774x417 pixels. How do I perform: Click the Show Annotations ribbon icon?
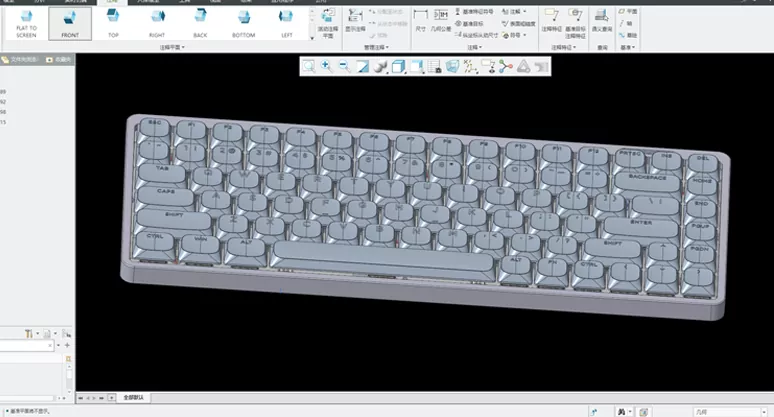click(x=355, y=21)
